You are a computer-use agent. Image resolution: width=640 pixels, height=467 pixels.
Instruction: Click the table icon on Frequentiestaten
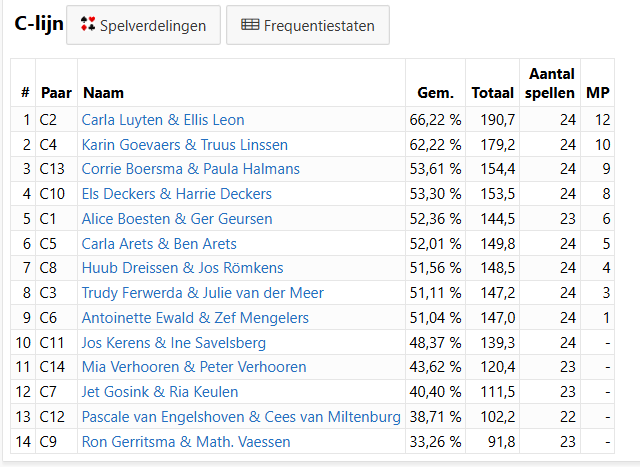250,25
